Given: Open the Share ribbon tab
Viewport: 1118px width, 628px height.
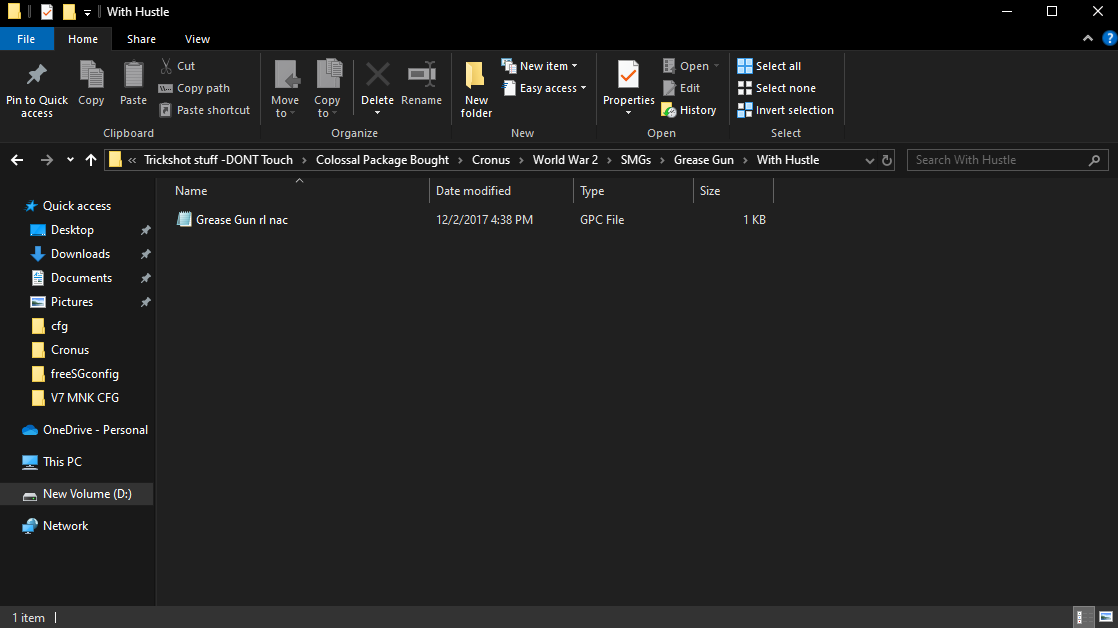Looking at the screenshot, I should (141, 39).
